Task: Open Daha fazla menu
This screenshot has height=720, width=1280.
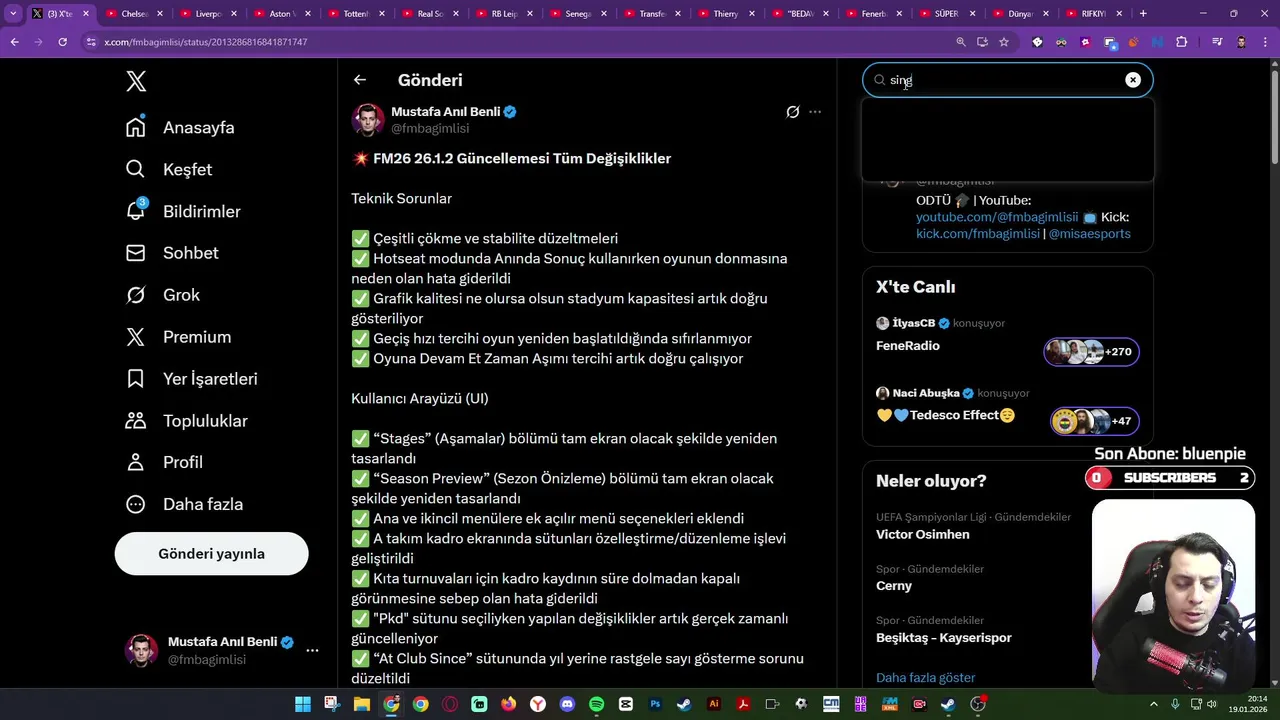Action: pyautogui.click(x=184, y=504)
